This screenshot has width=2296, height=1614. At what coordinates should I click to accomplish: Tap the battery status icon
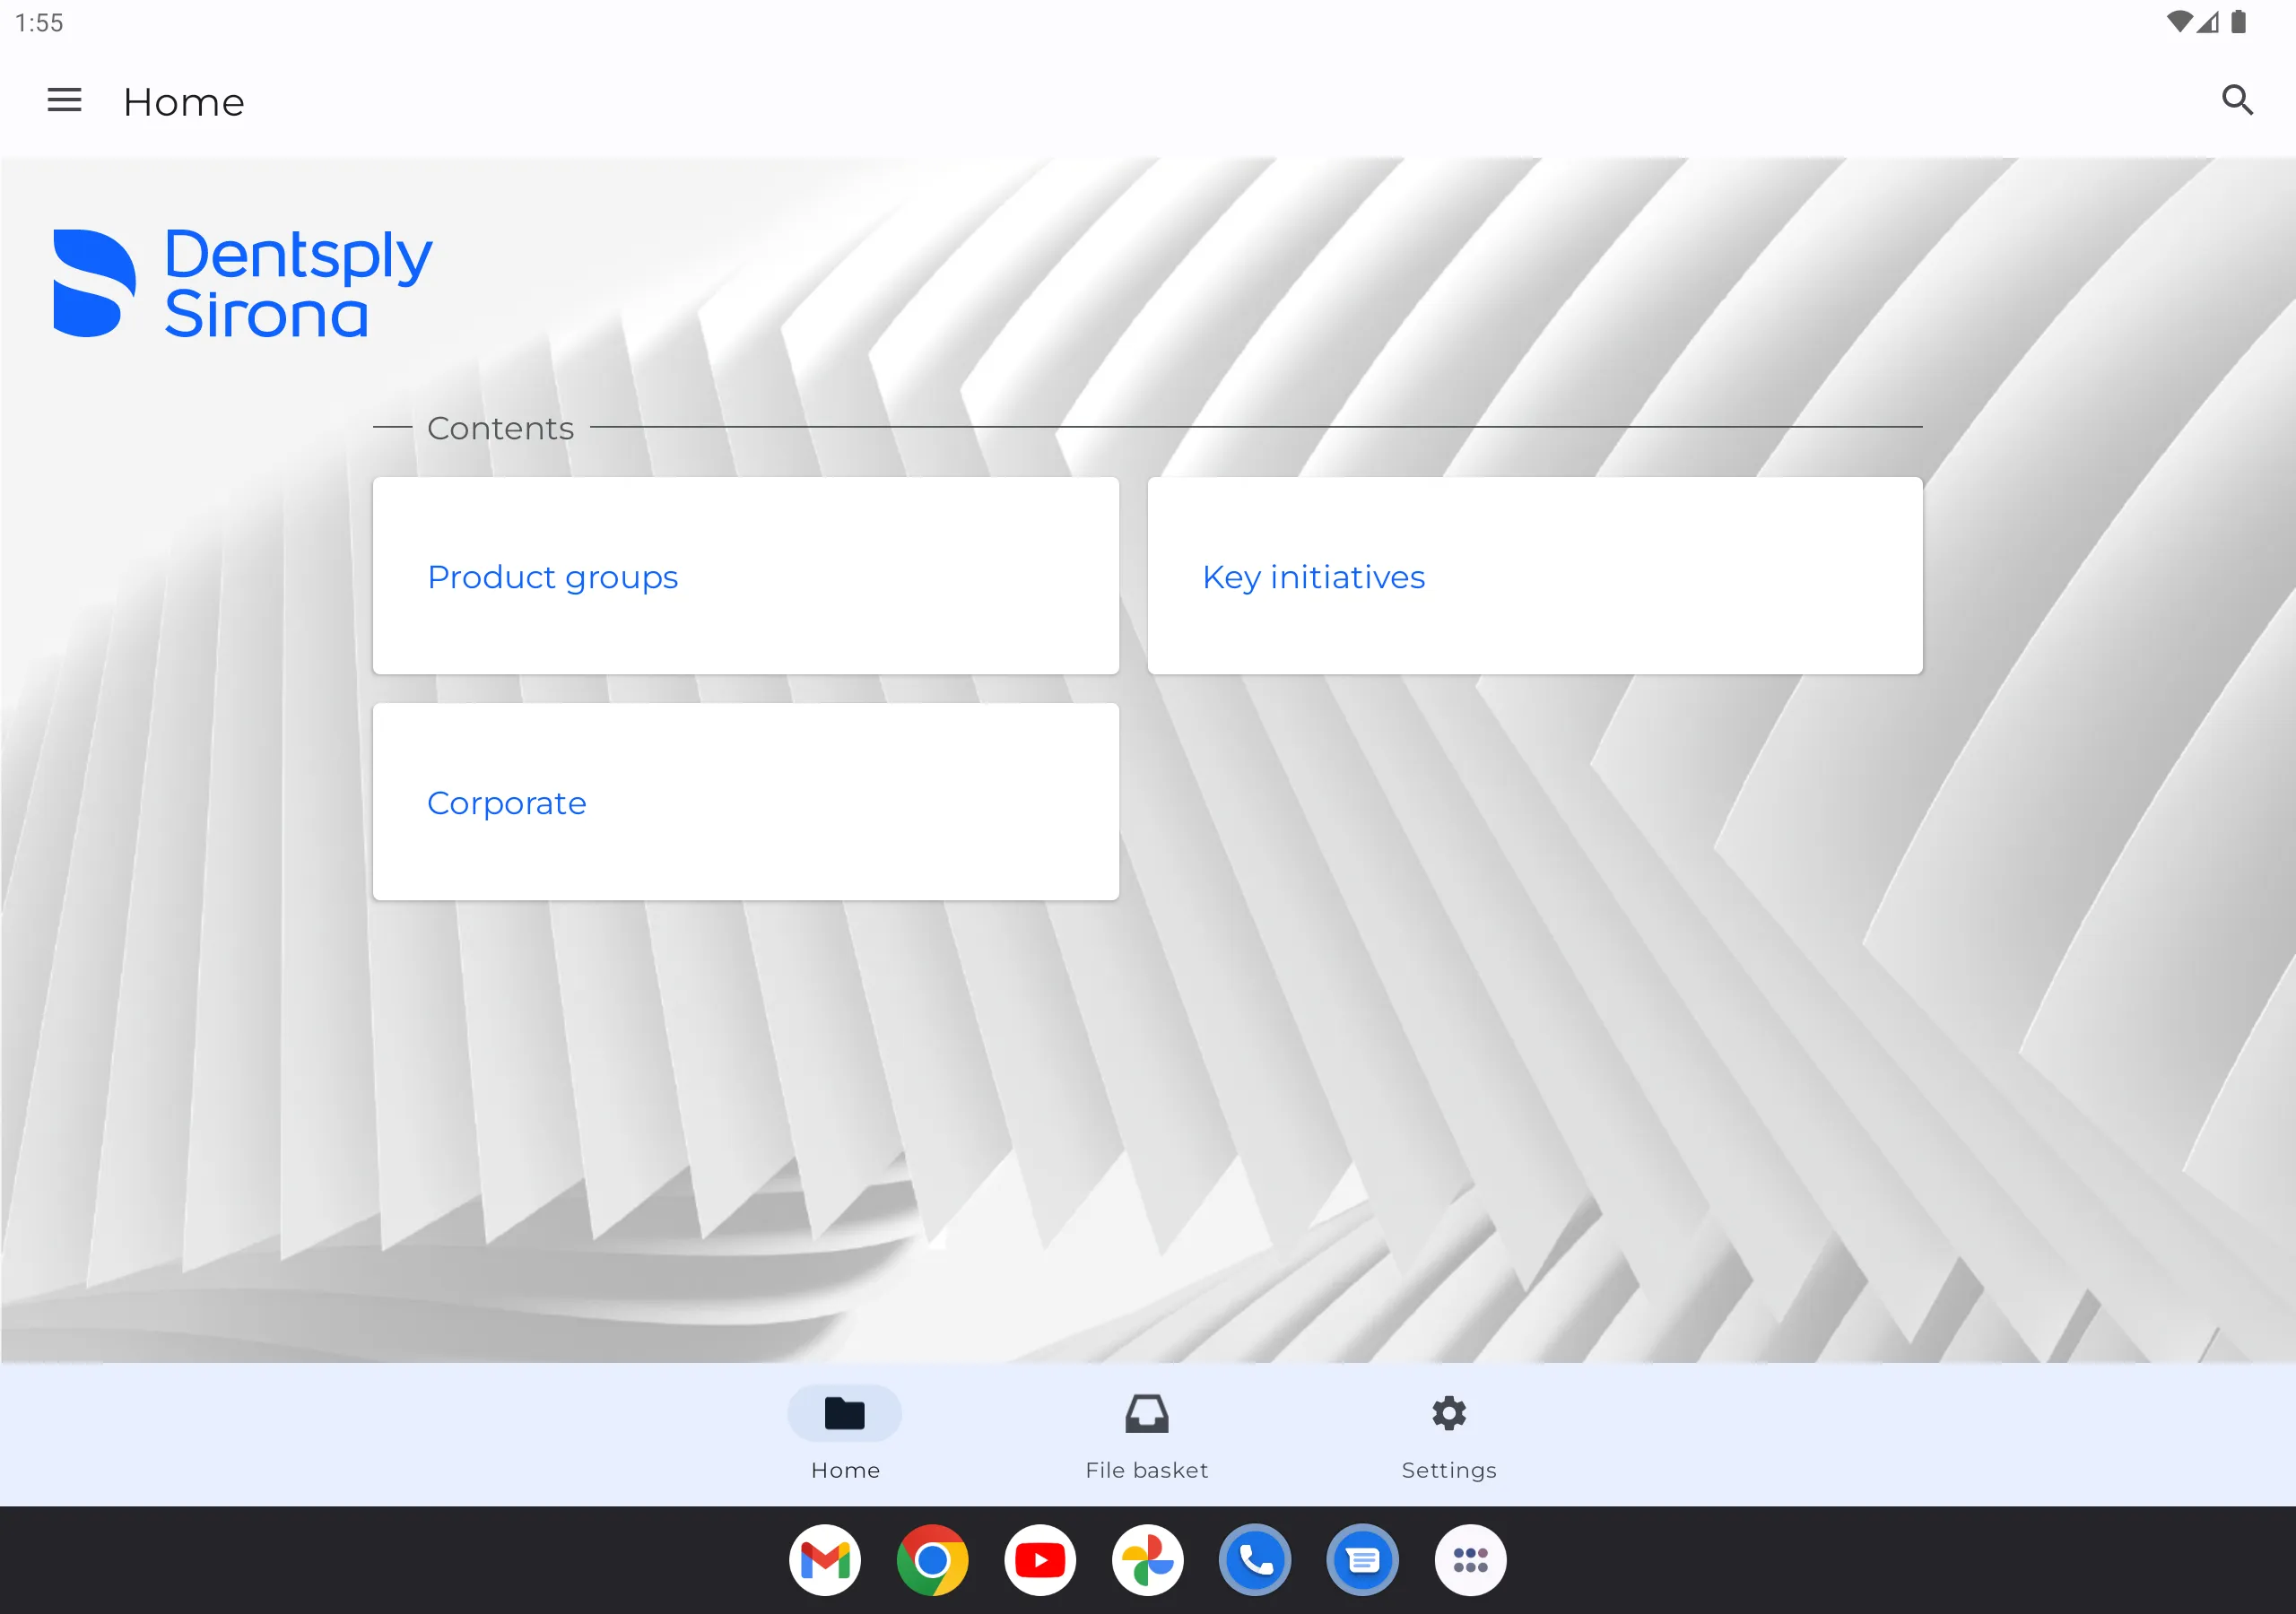[2239, 22]
